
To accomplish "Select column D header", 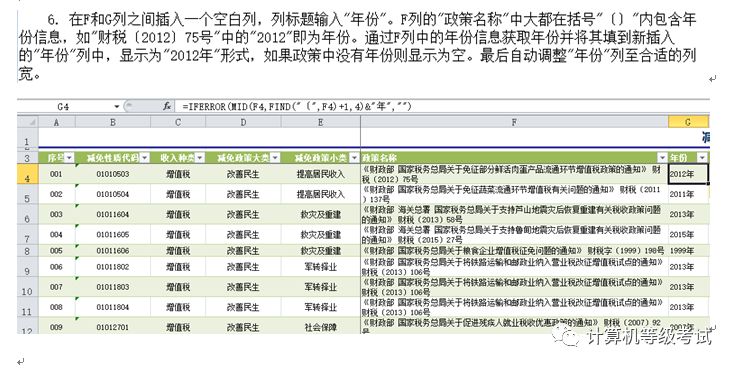I will pos(243,122).
